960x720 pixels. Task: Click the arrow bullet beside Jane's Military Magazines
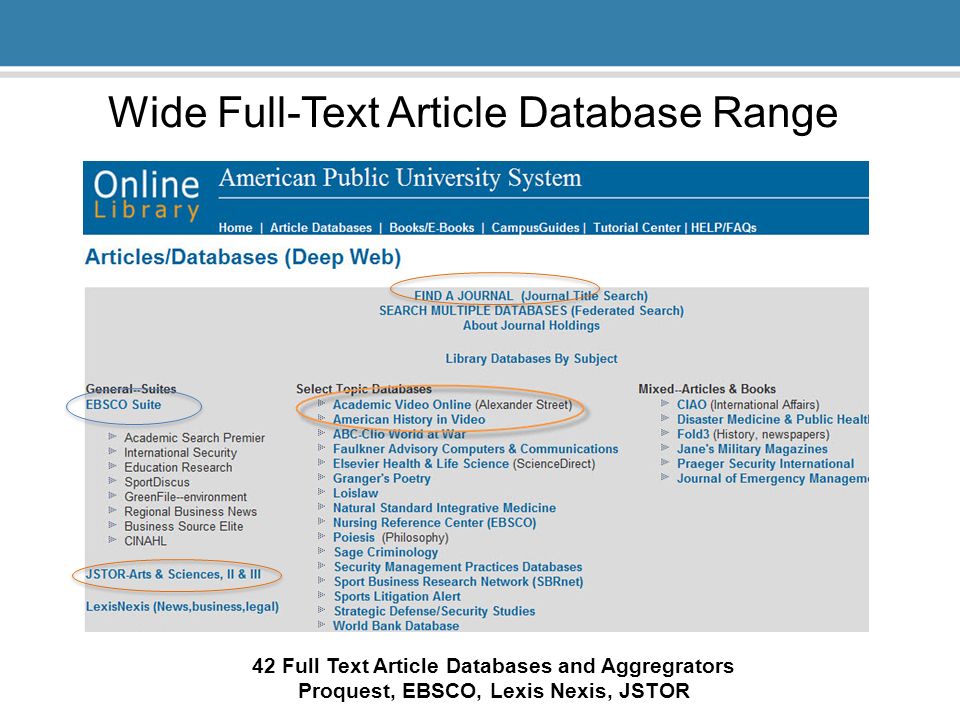click(666, 448)
